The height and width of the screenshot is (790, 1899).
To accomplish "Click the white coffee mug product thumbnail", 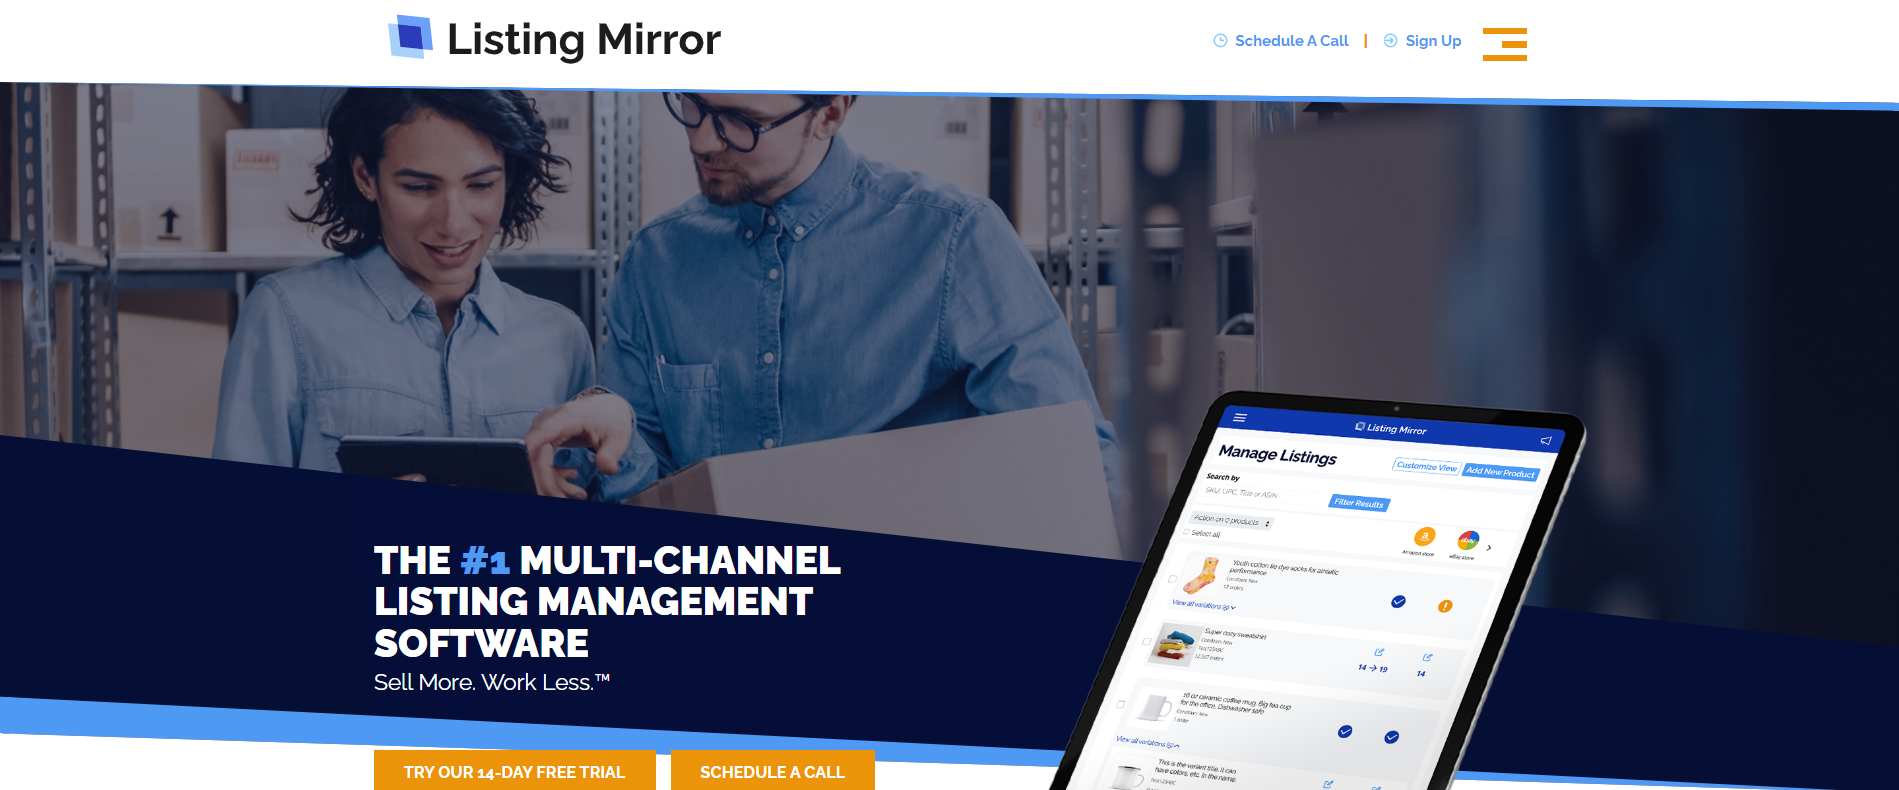I will [1153, 708].
